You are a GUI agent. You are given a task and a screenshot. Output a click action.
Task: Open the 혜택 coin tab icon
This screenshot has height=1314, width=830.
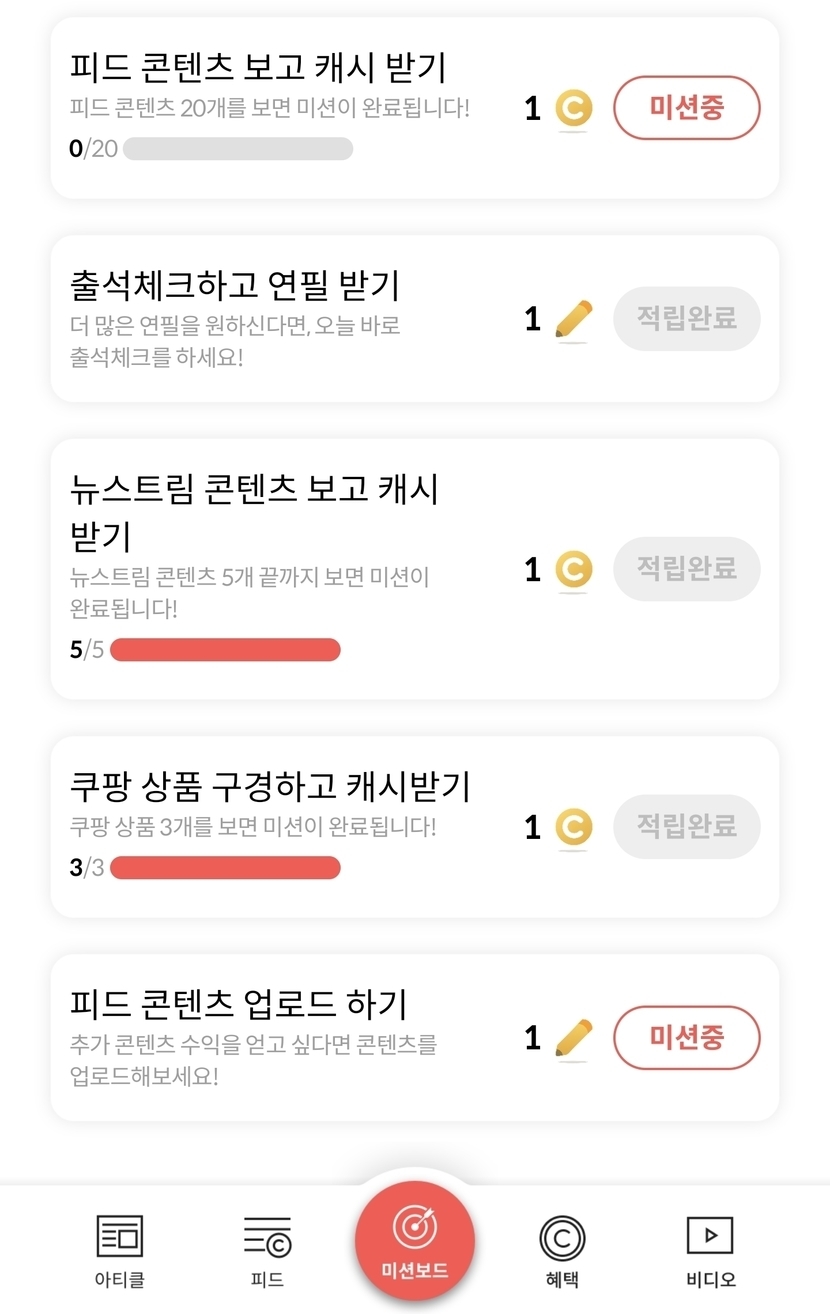point(562,1237)
